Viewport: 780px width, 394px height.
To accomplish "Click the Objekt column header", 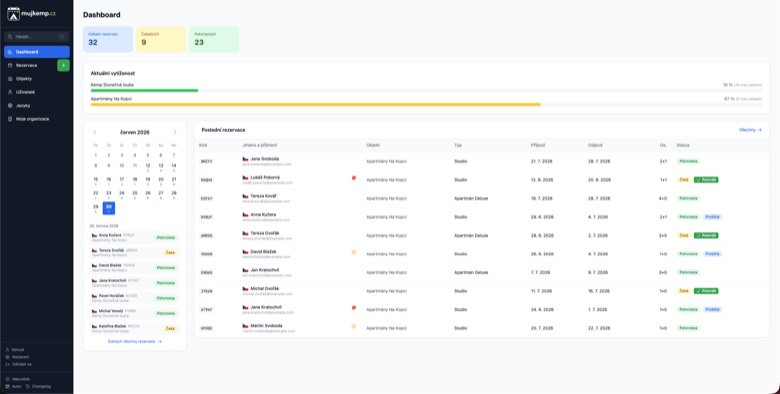I will tap(373, 145).
